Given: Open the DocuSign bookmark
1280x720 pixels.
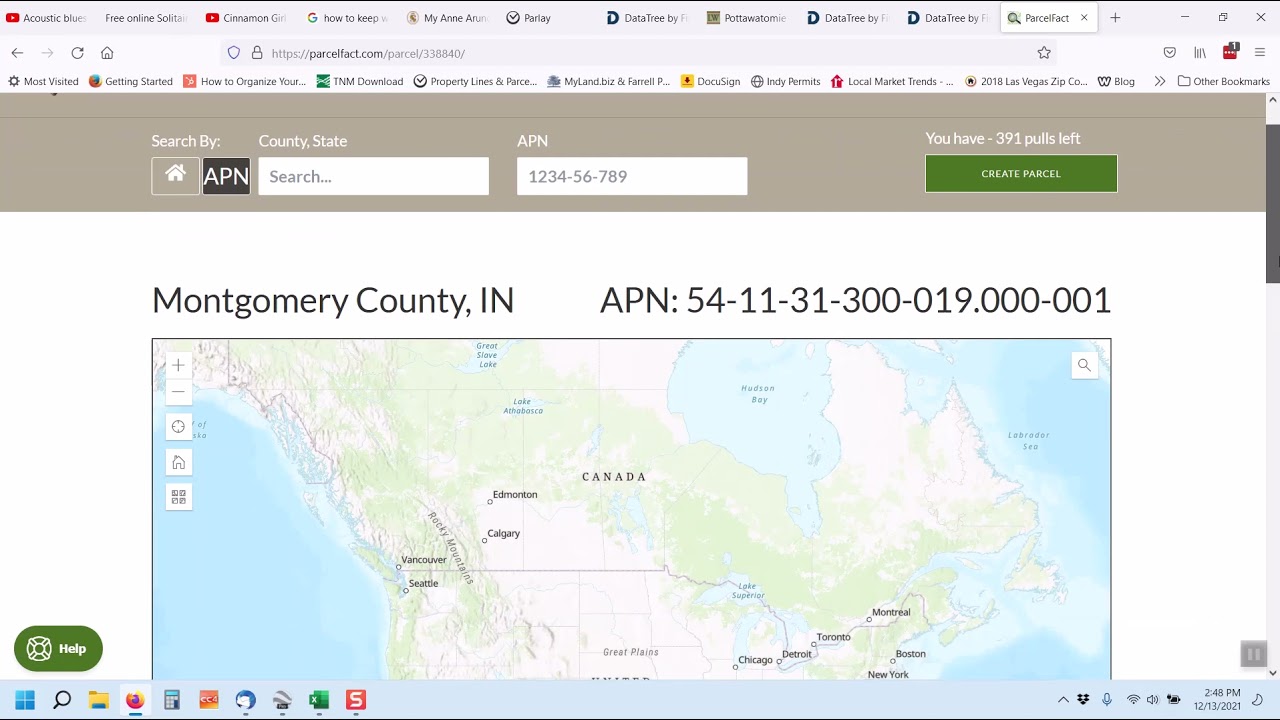Looking at the screenshot, I should point(711,82).
